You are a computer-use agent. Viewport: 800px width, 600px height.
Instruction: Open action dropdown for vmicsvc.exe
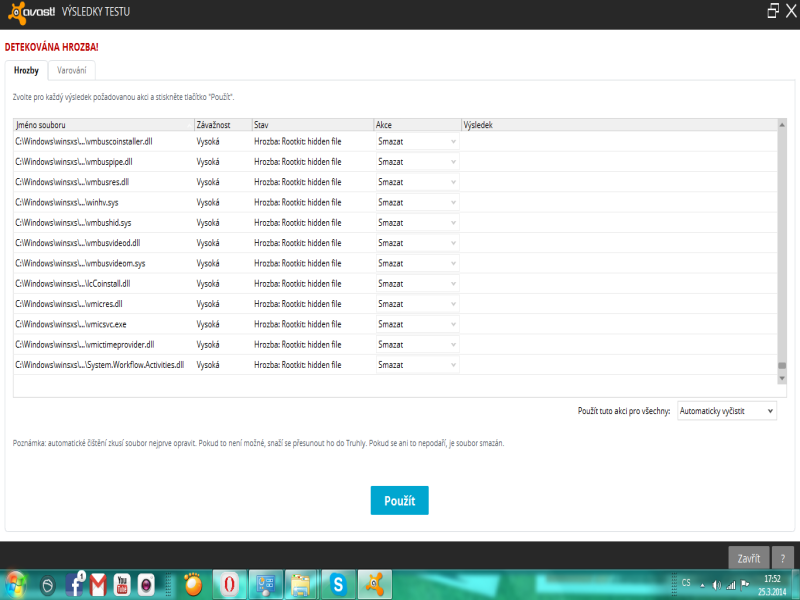pos(417,324)
